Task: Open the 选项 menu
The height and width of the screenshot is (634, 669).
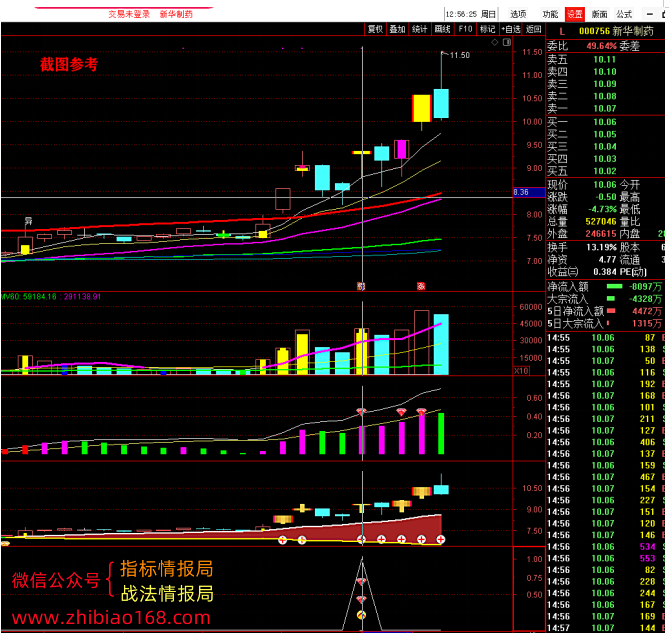Action: pyautogui.click(x=518, y=14)
